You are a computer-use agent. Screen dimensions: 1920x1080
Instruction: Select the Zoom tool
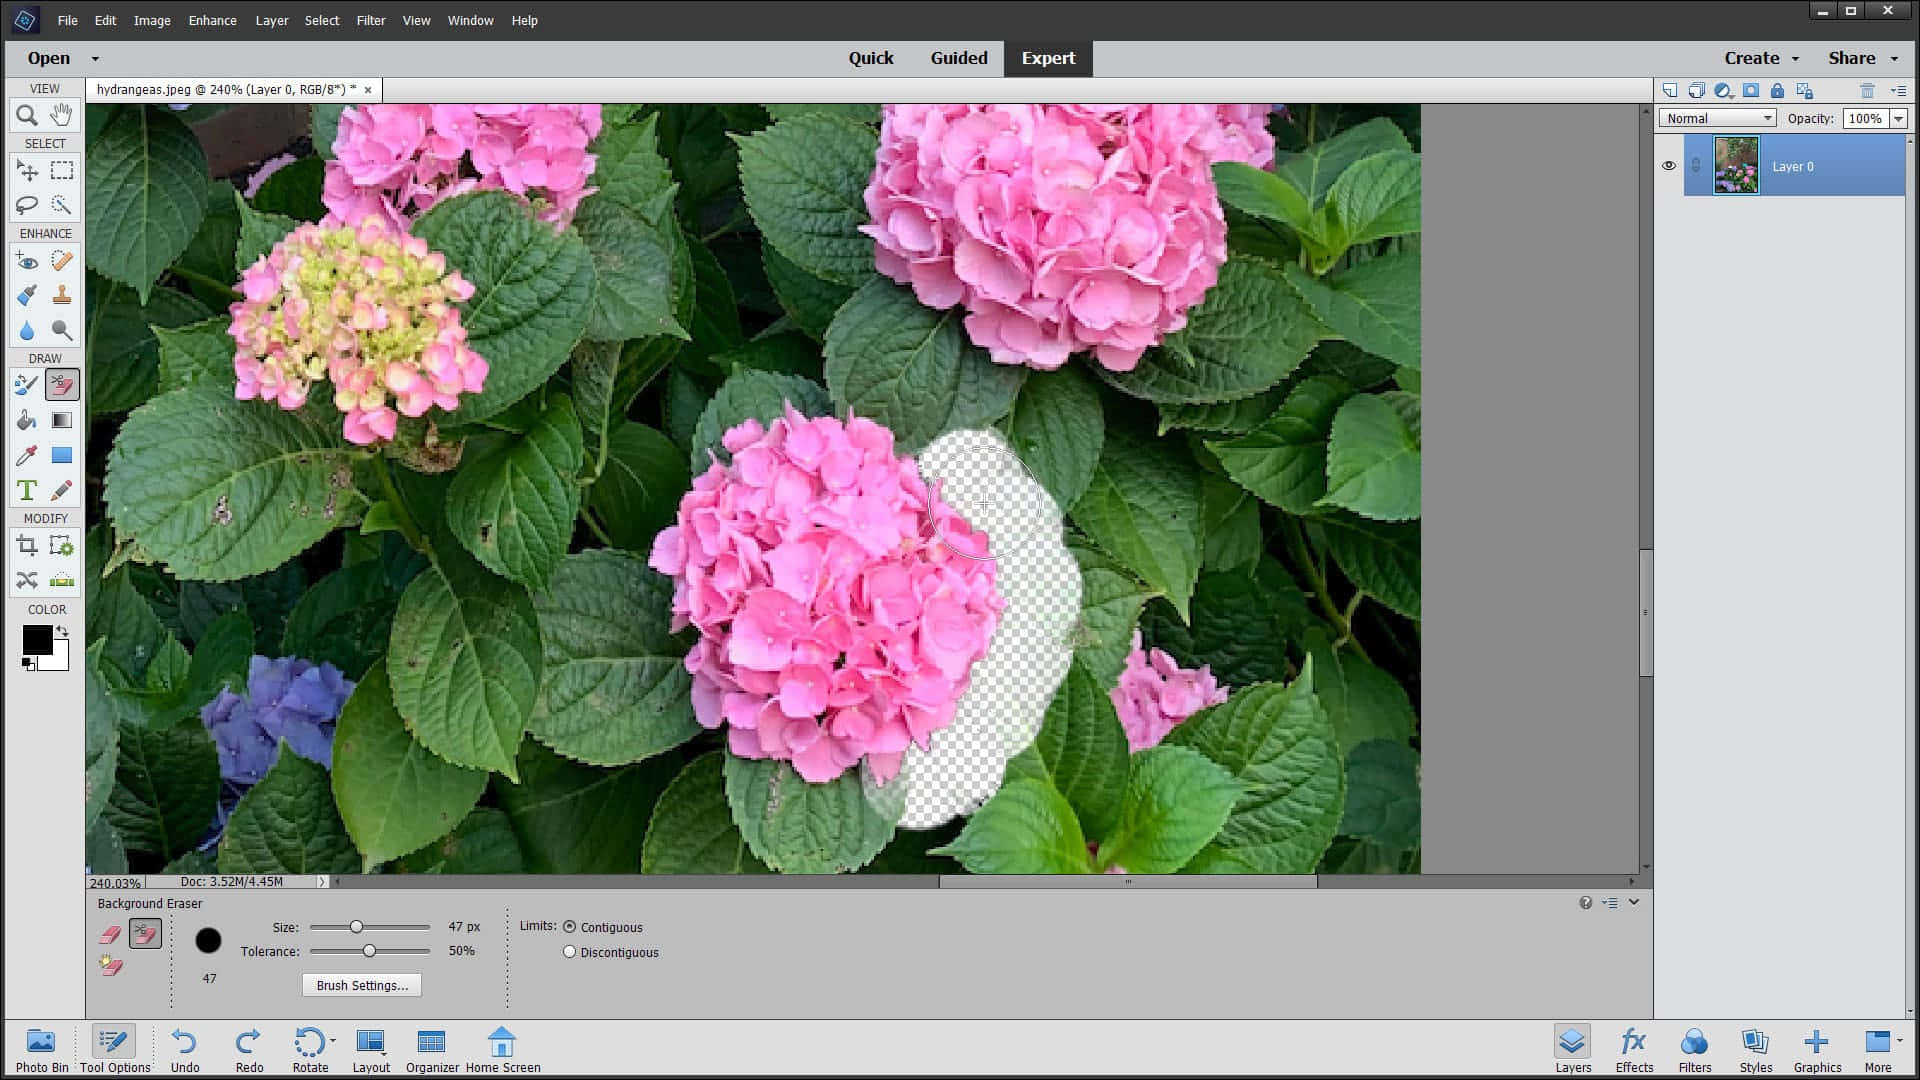26,115
